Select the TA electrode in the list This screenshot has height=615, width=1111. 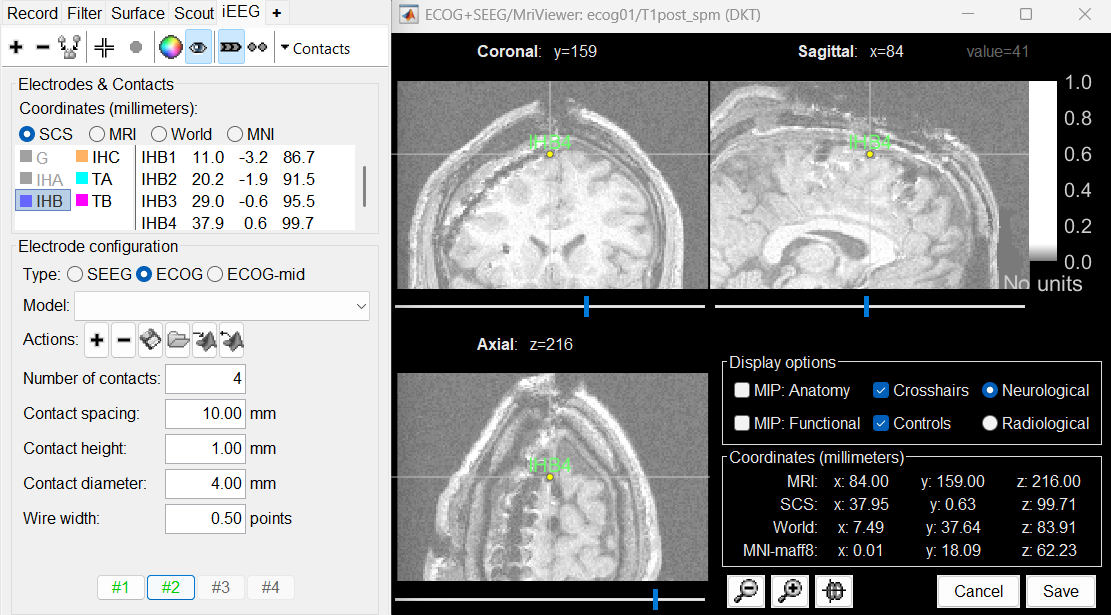(x=95, y=179)
